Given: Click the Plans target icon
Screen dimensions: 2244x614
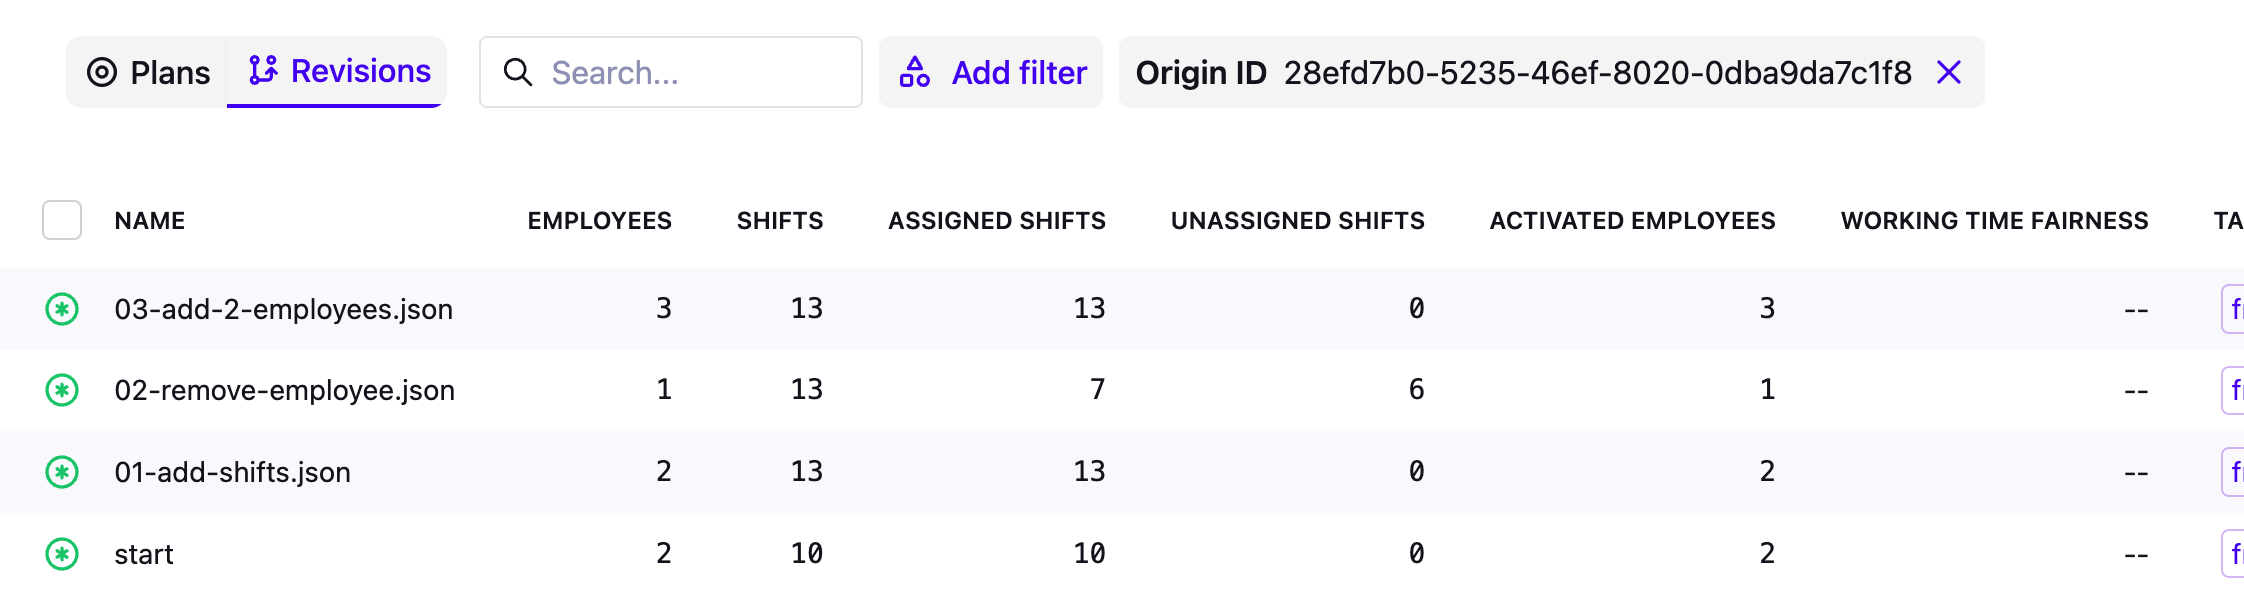Looking at the screenshot, I should click(x=102, y=72).
